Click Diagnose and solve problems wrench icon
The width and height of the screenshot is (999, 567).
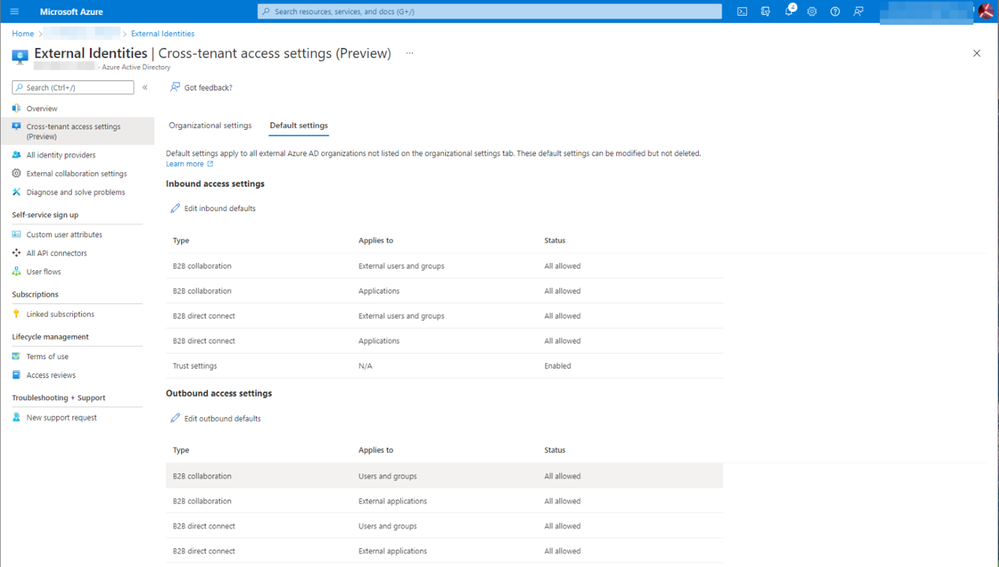17,192
